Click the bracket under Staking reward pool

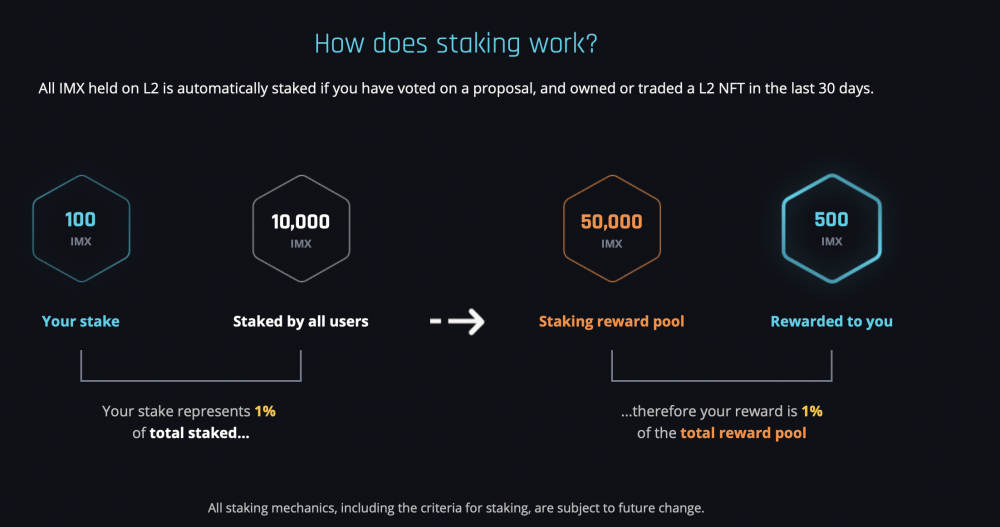pos(721,366)
